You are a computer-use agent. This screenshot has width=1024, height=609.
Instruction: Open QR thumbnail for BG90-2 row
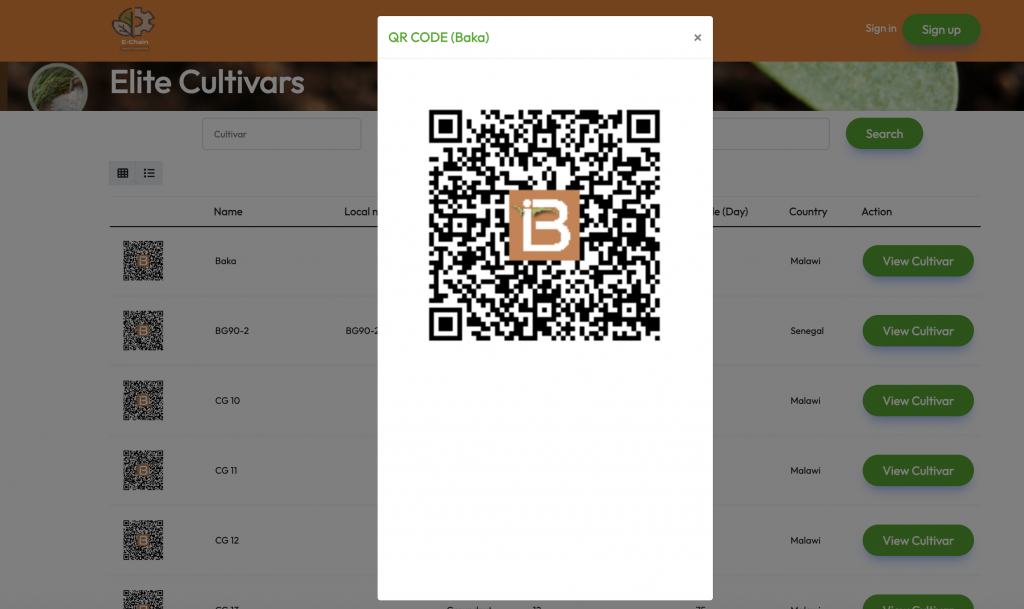(x=143, y=330)
